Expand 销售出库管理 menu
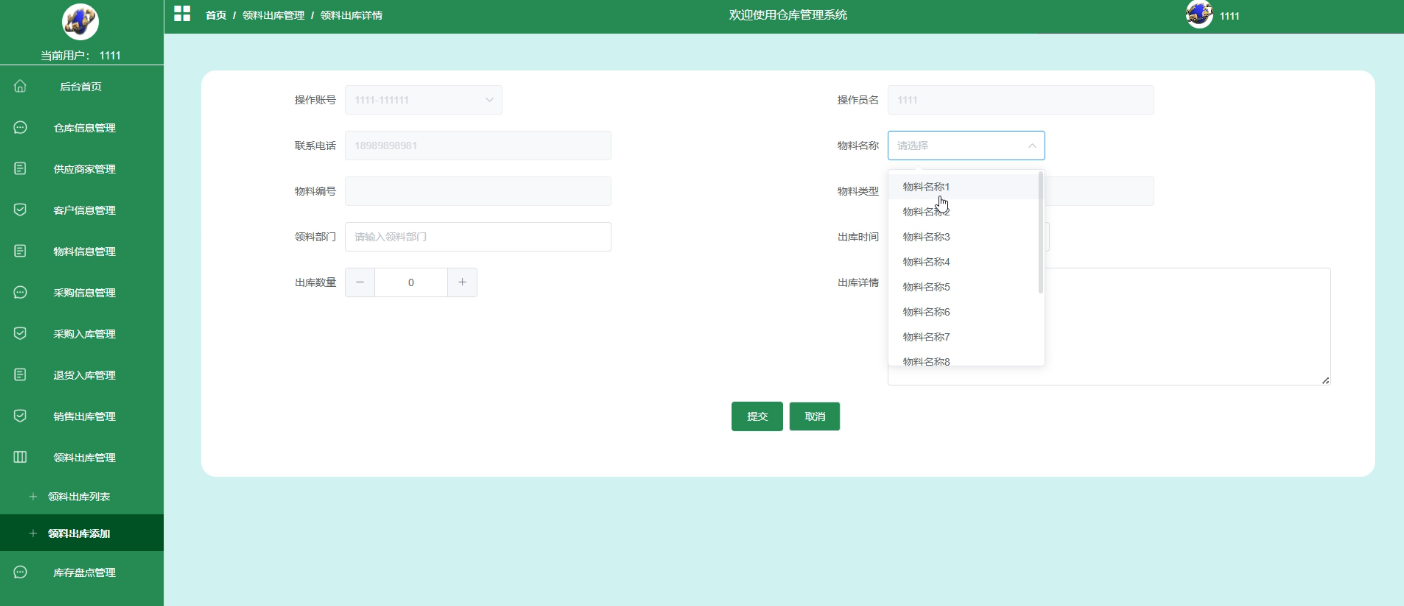 [82, 416]
